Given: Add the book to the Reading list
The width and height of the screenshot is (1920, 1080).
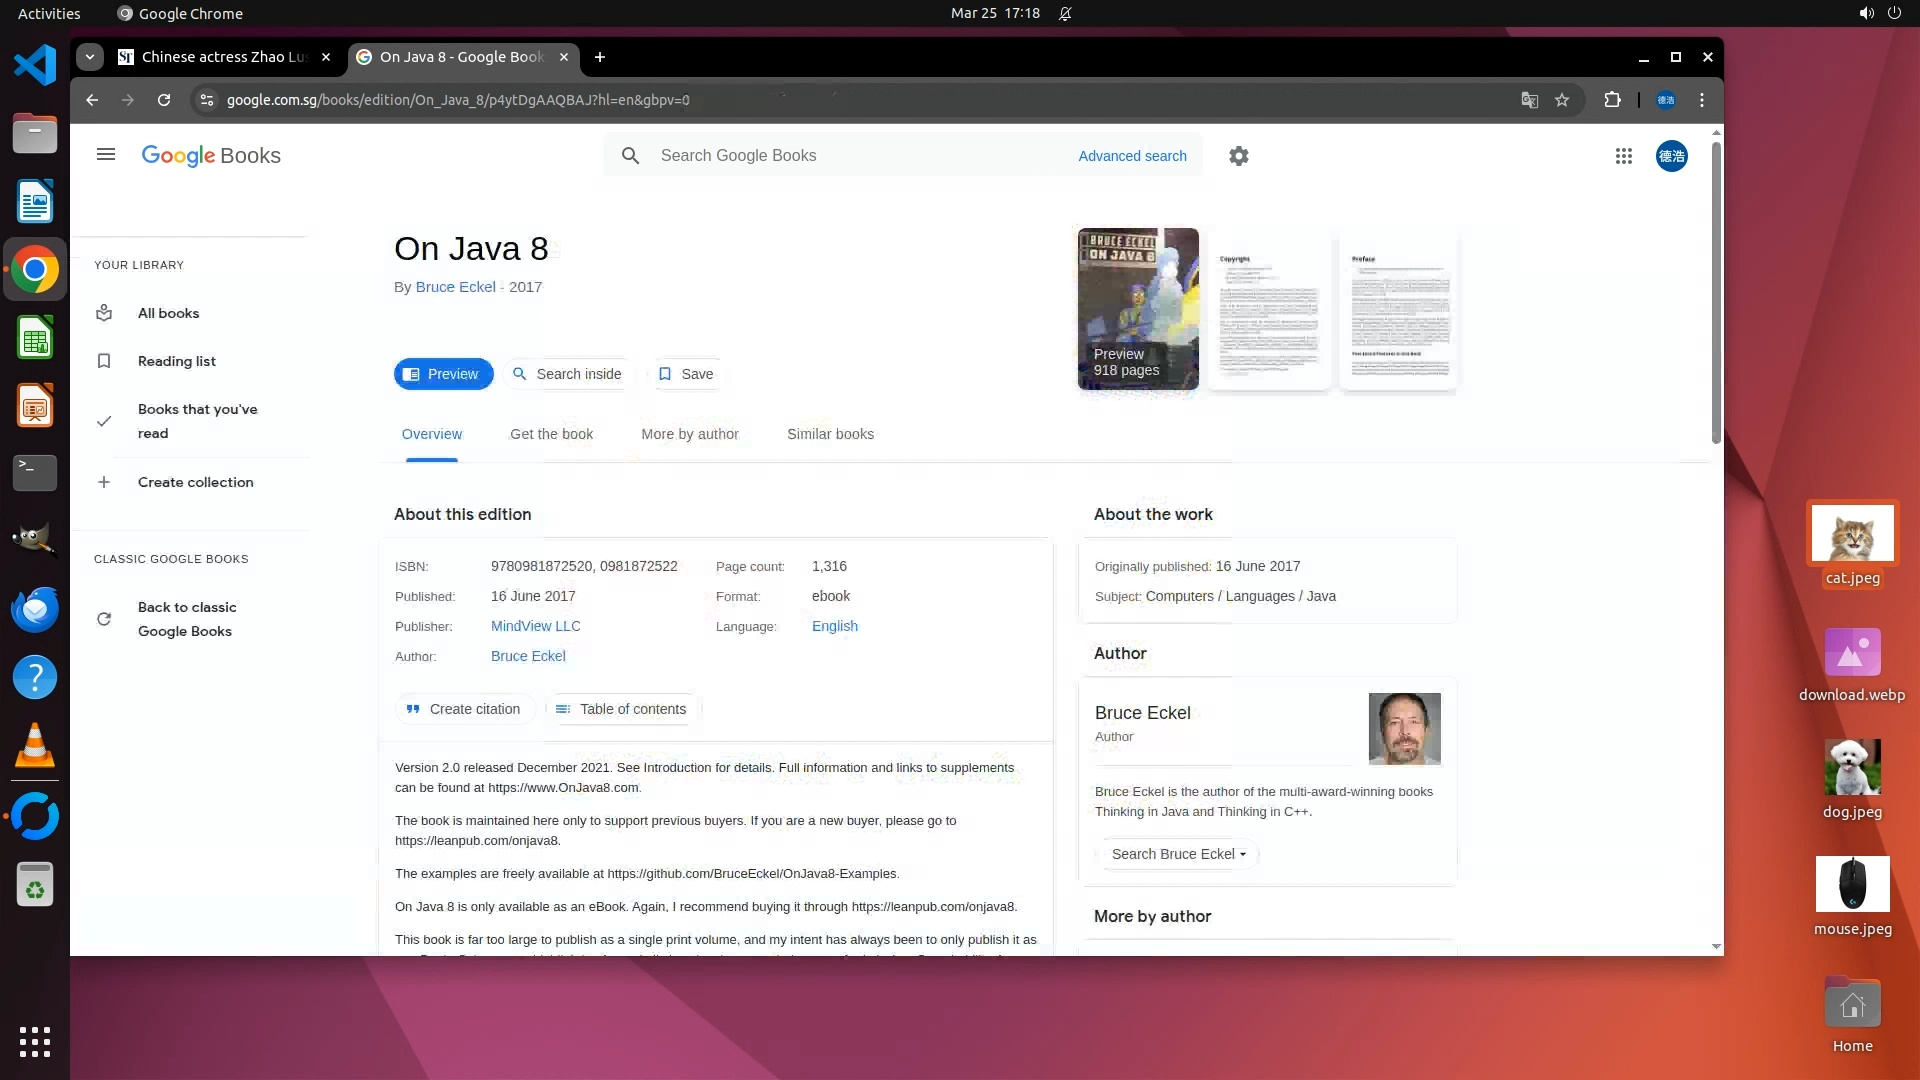Looking at the screenshot, I should [176, 361].
